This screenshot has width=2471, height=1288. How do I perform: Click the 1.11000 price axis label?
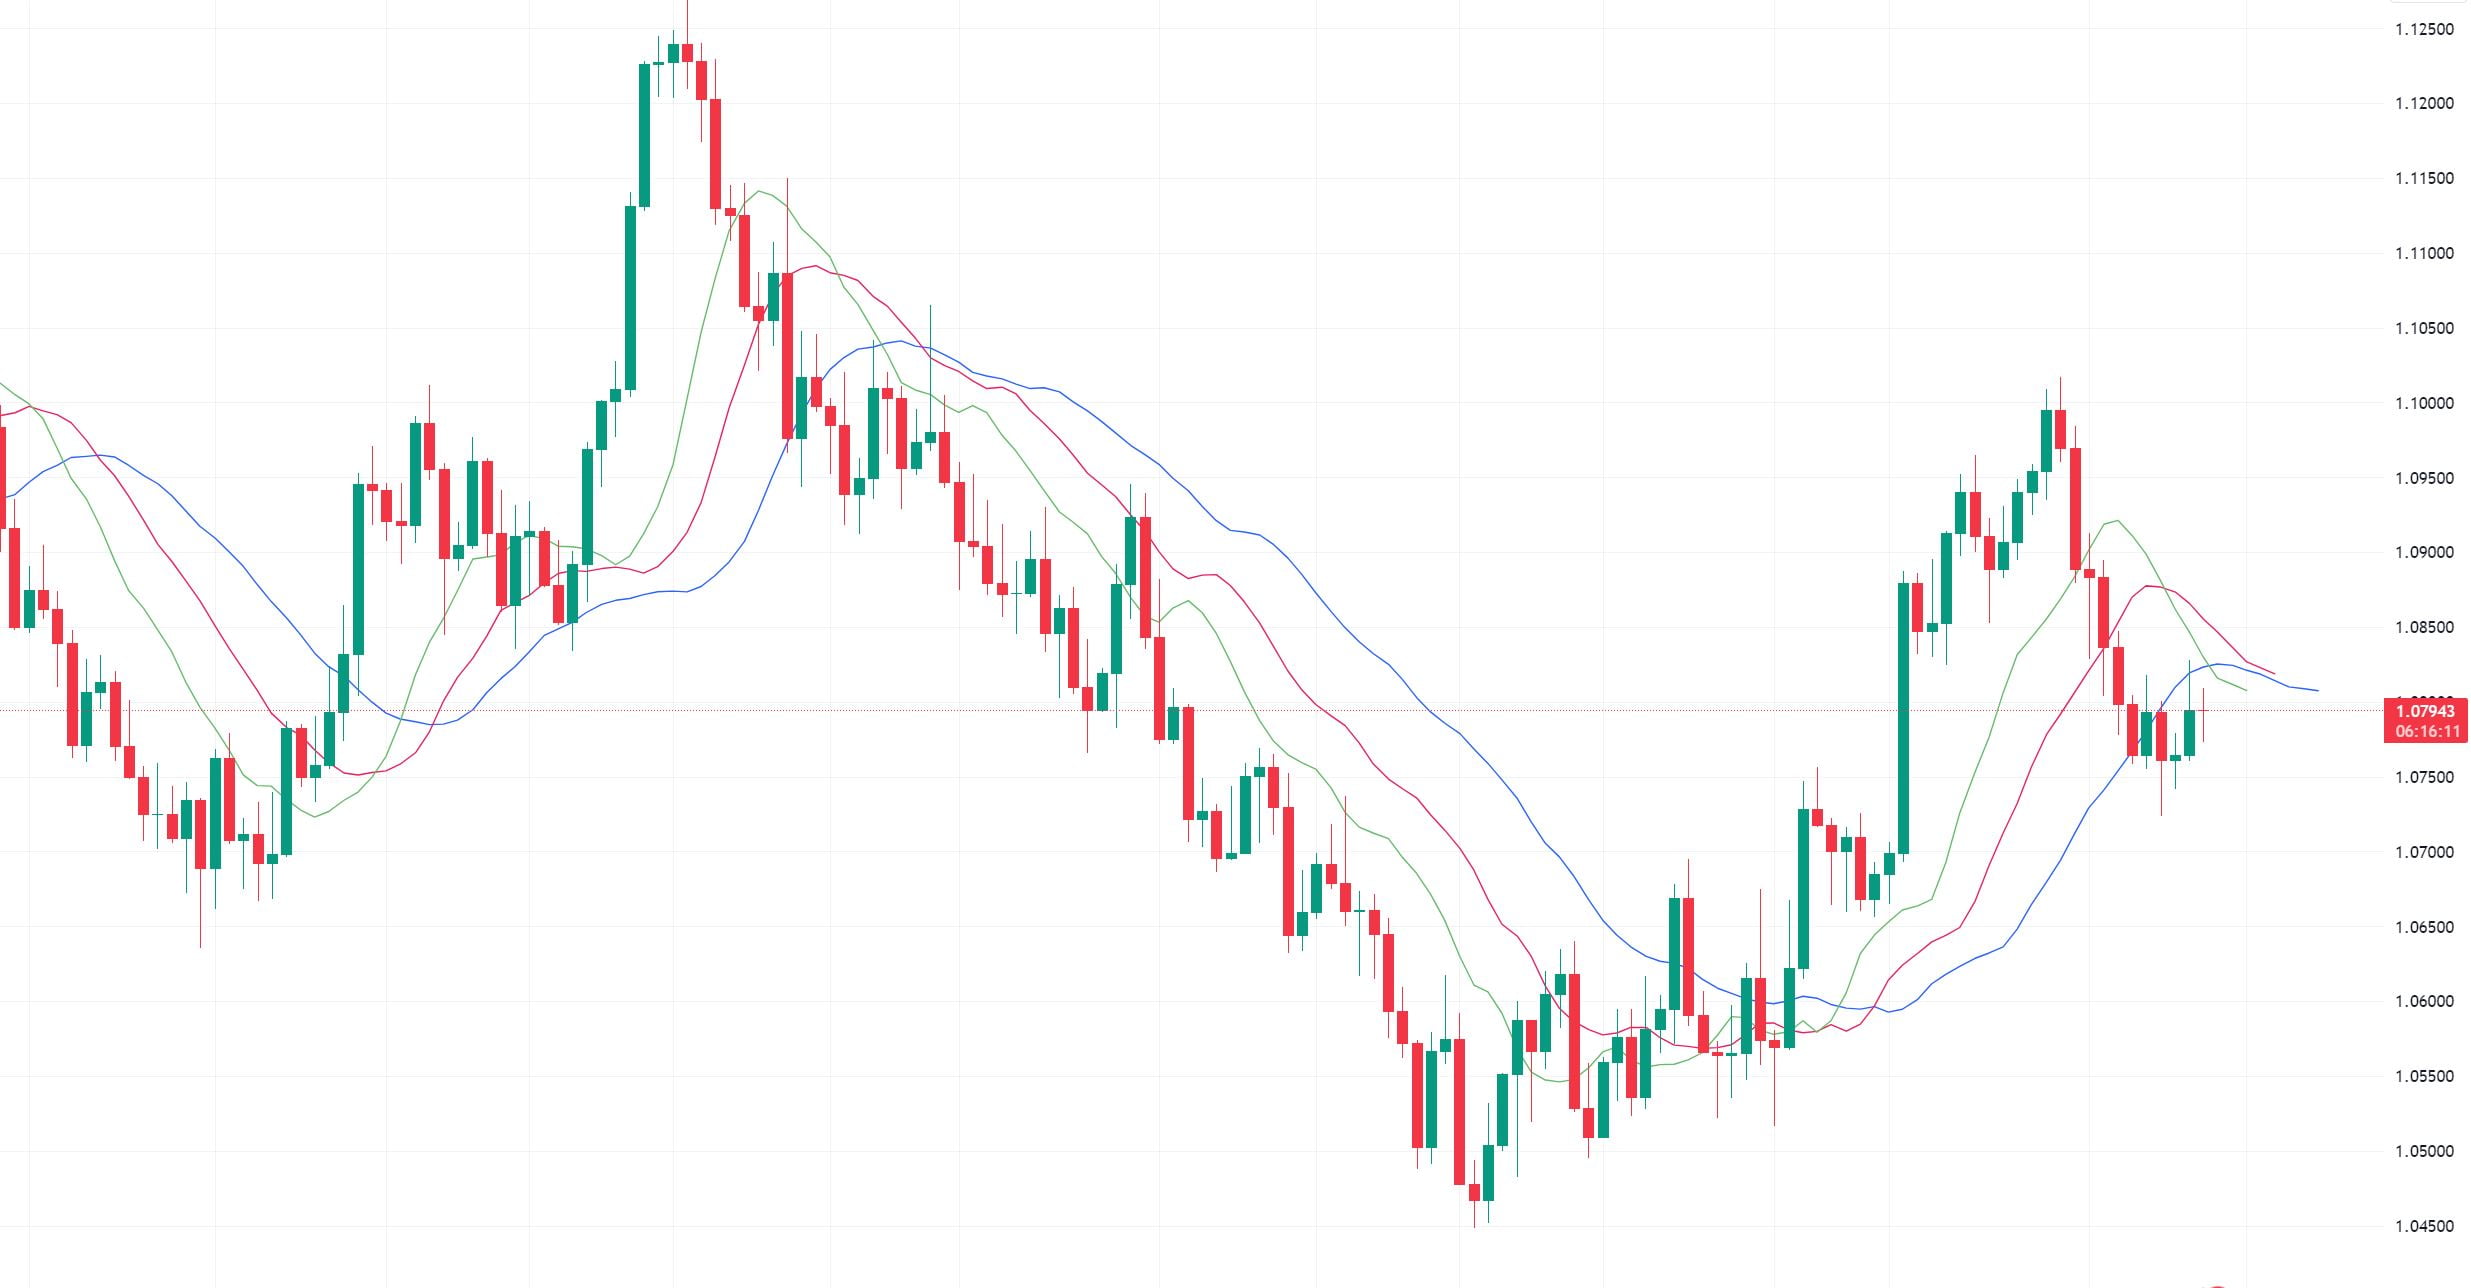coord(2424,254)
